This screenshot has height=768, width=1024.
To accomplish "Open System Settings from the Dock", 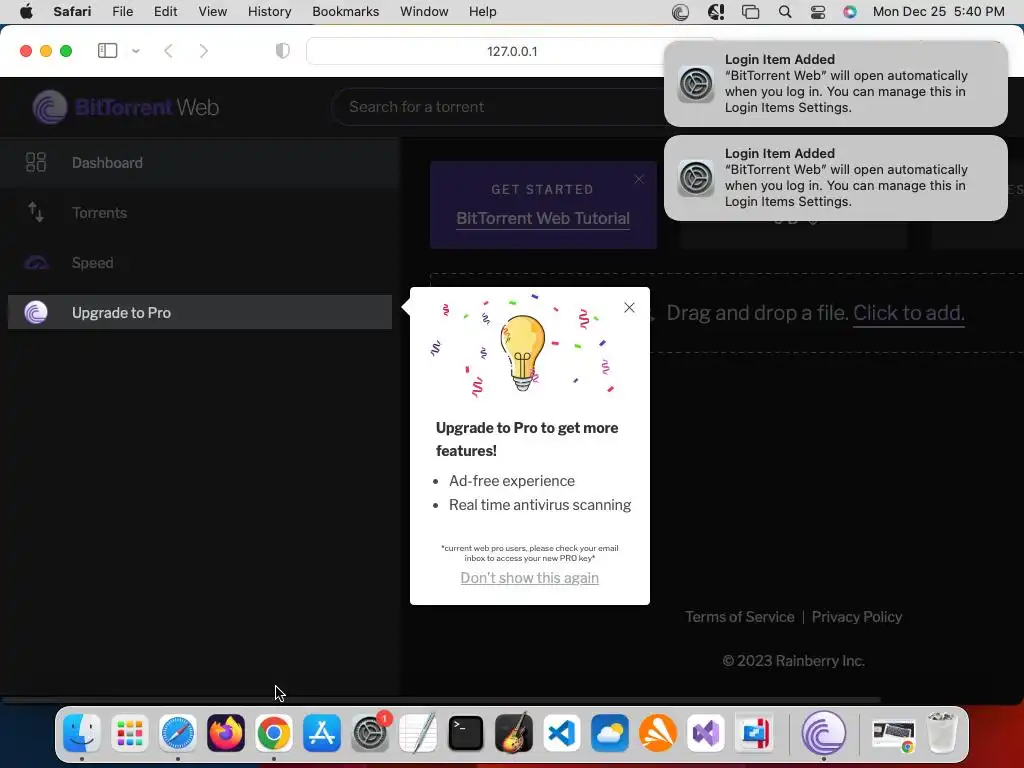I will (x=370, y=733).
